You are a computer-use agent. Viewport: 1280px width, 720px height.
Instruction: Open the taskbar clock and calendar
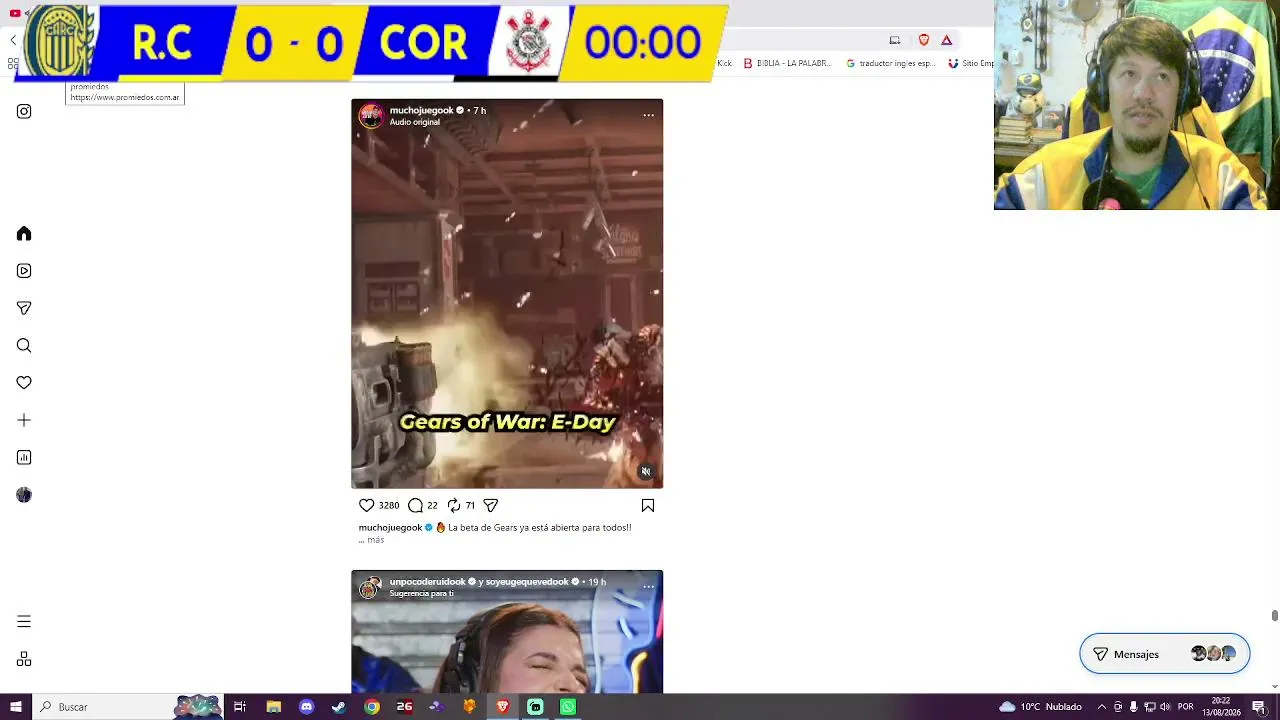click(x=1221, y=707)
